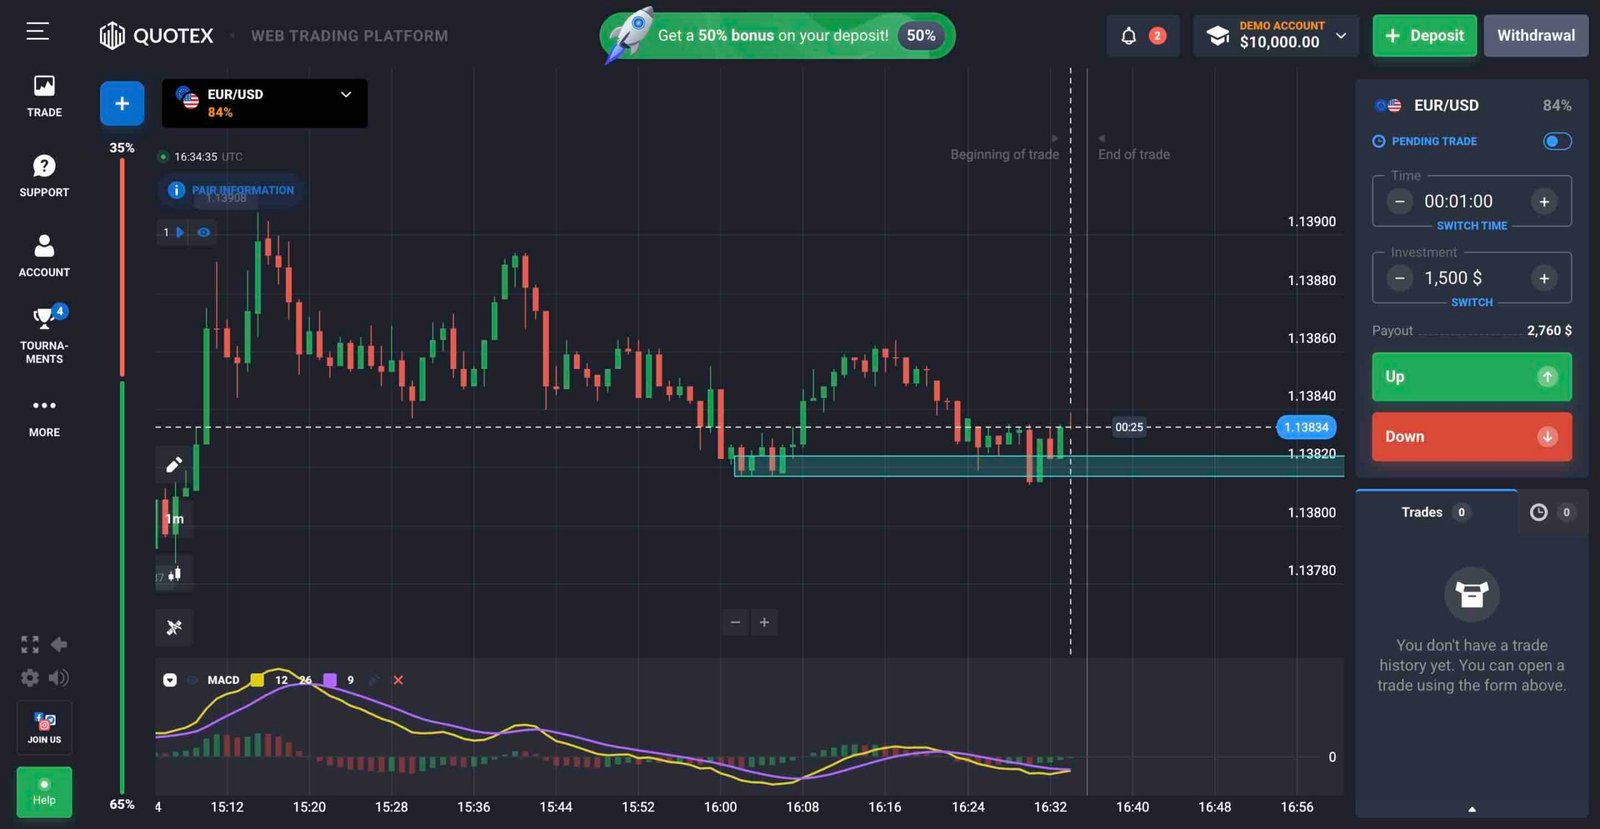Click the Withdrawal button

(1536, 35)
